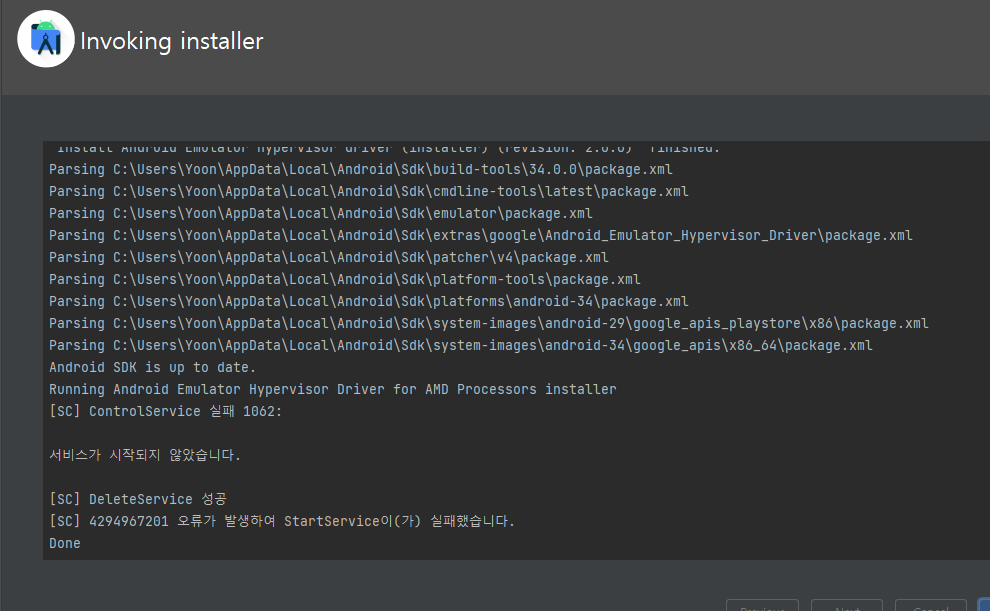The height and width of the screenshot is (611, 990).
Task: Click the '4294967201' StartService error line
Action: (x=282, y=521)
